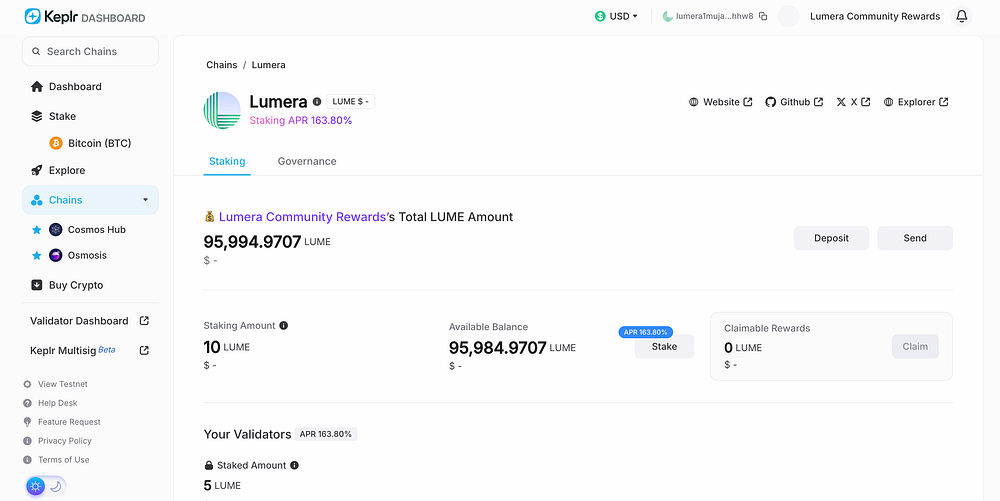Click the Help Desk question icon
The width and height of the screenshot is (1000, 501).
coord(27,403)
